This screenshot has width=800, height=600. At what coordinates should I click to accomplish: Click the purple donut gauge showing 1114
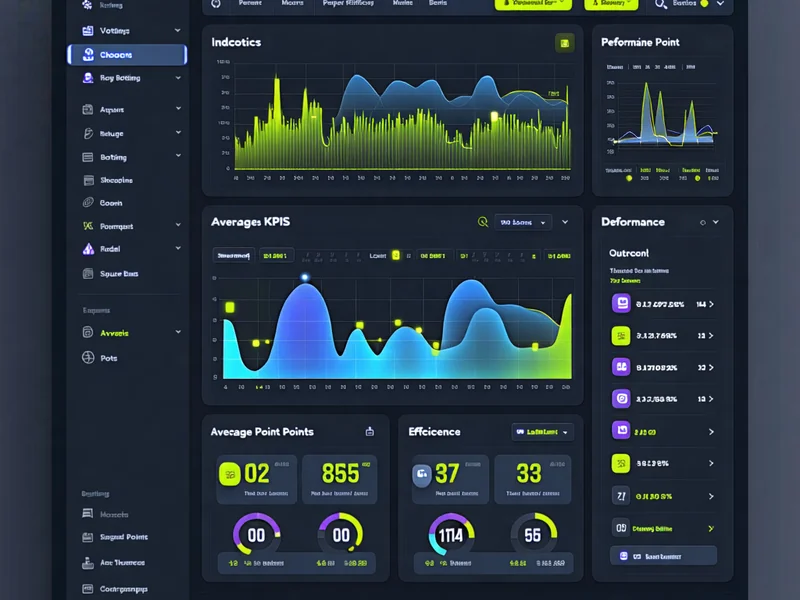click(451, 535)
